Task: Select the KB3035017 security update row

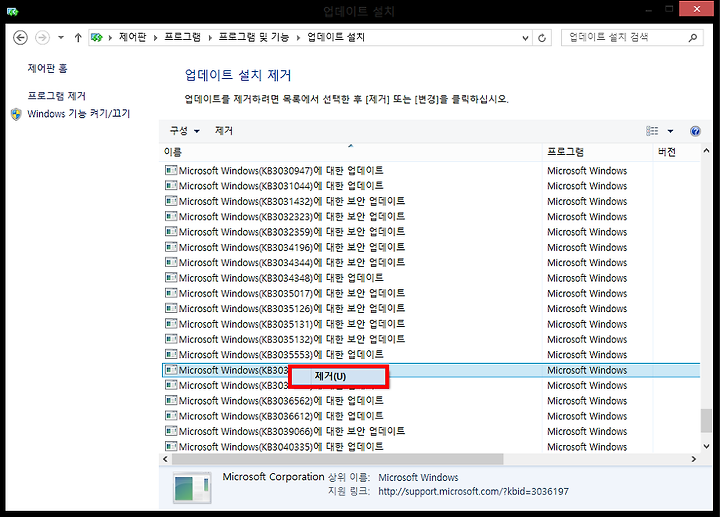Action: [x=431, y=293]
